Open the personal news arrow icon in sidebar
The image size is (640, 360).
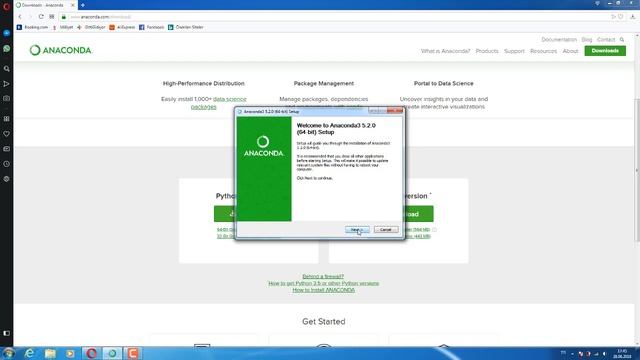click(7, 84)
